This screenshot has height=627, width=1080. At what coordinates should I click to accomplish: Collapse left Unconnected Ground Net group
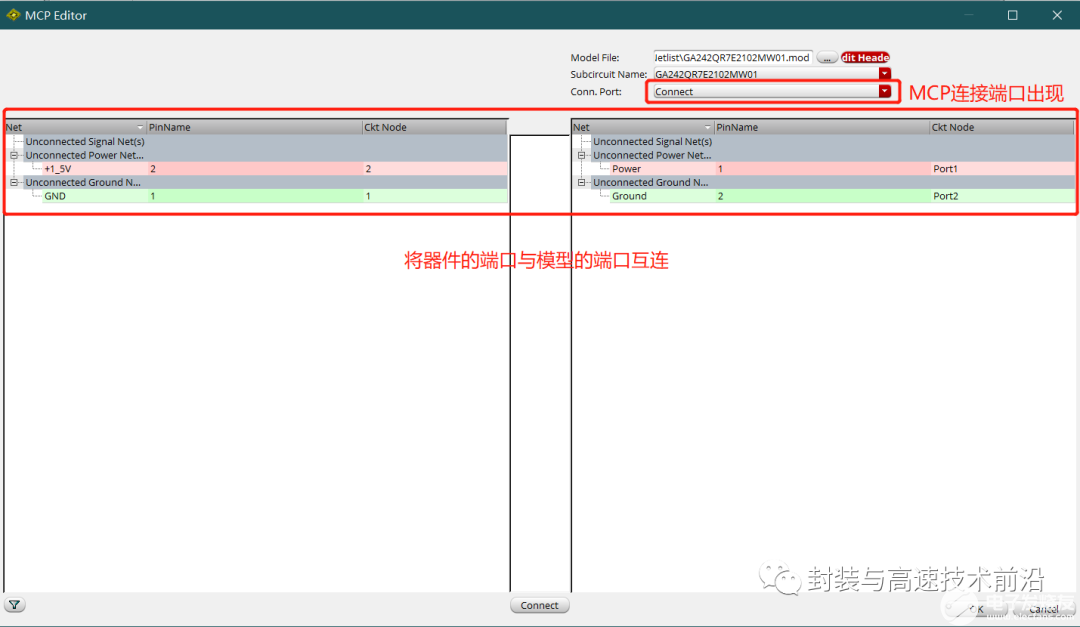(14, 183)
